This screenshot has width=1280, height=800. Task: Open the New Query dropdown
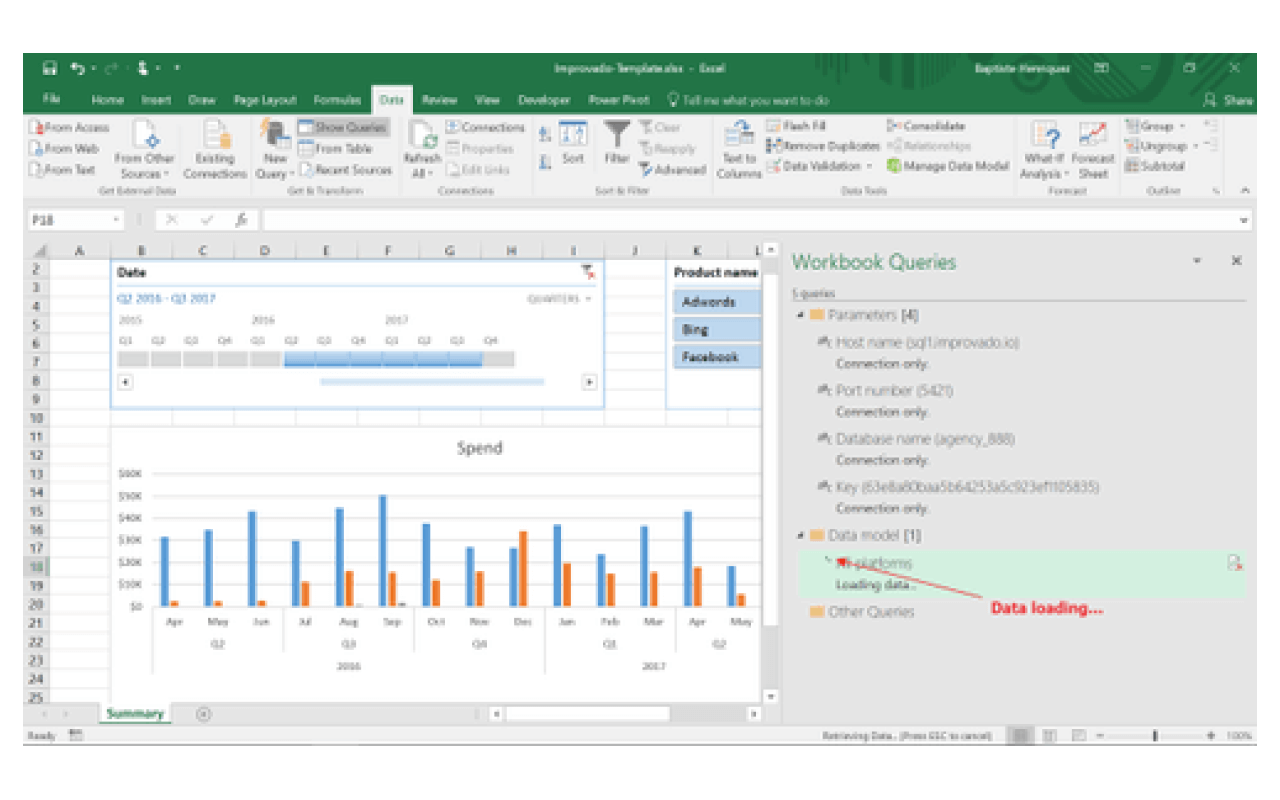point(275,149)
